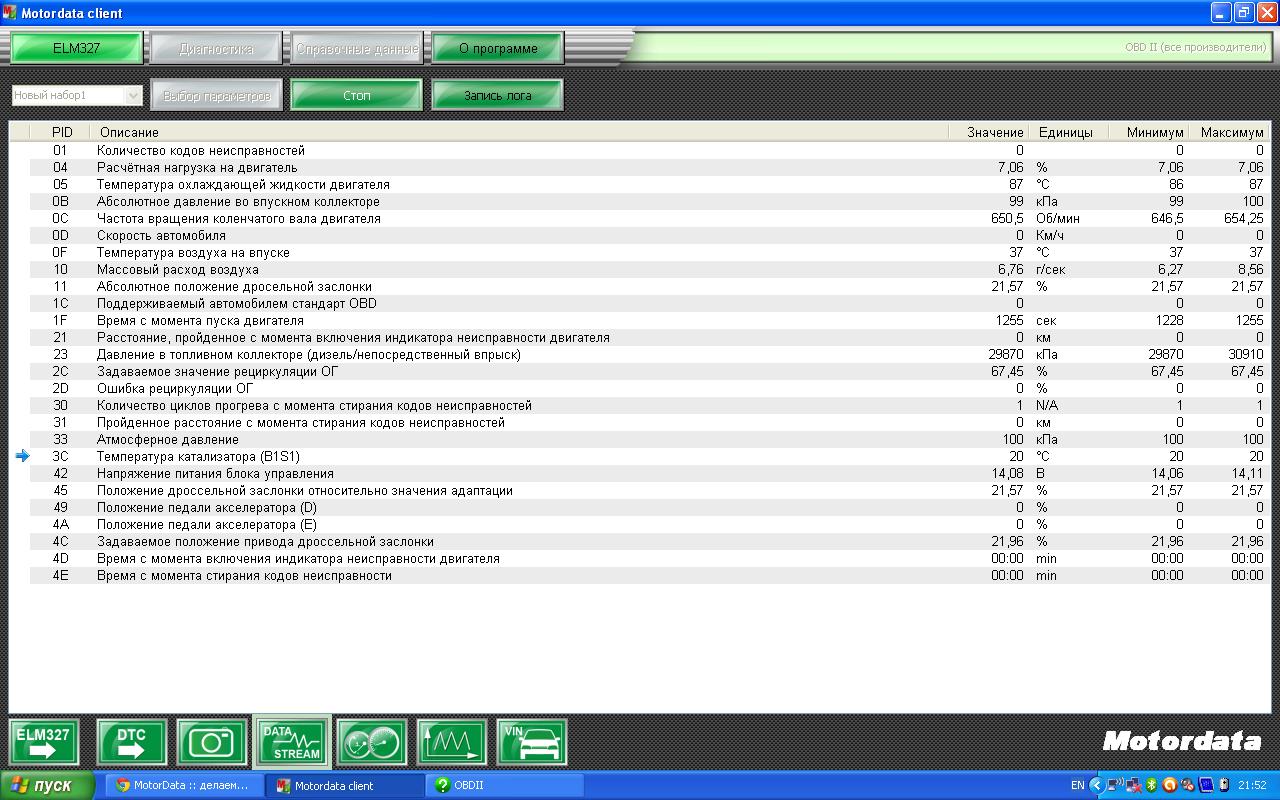
Task: Open the dashboard gauges view icon
Action: [372, 743]
